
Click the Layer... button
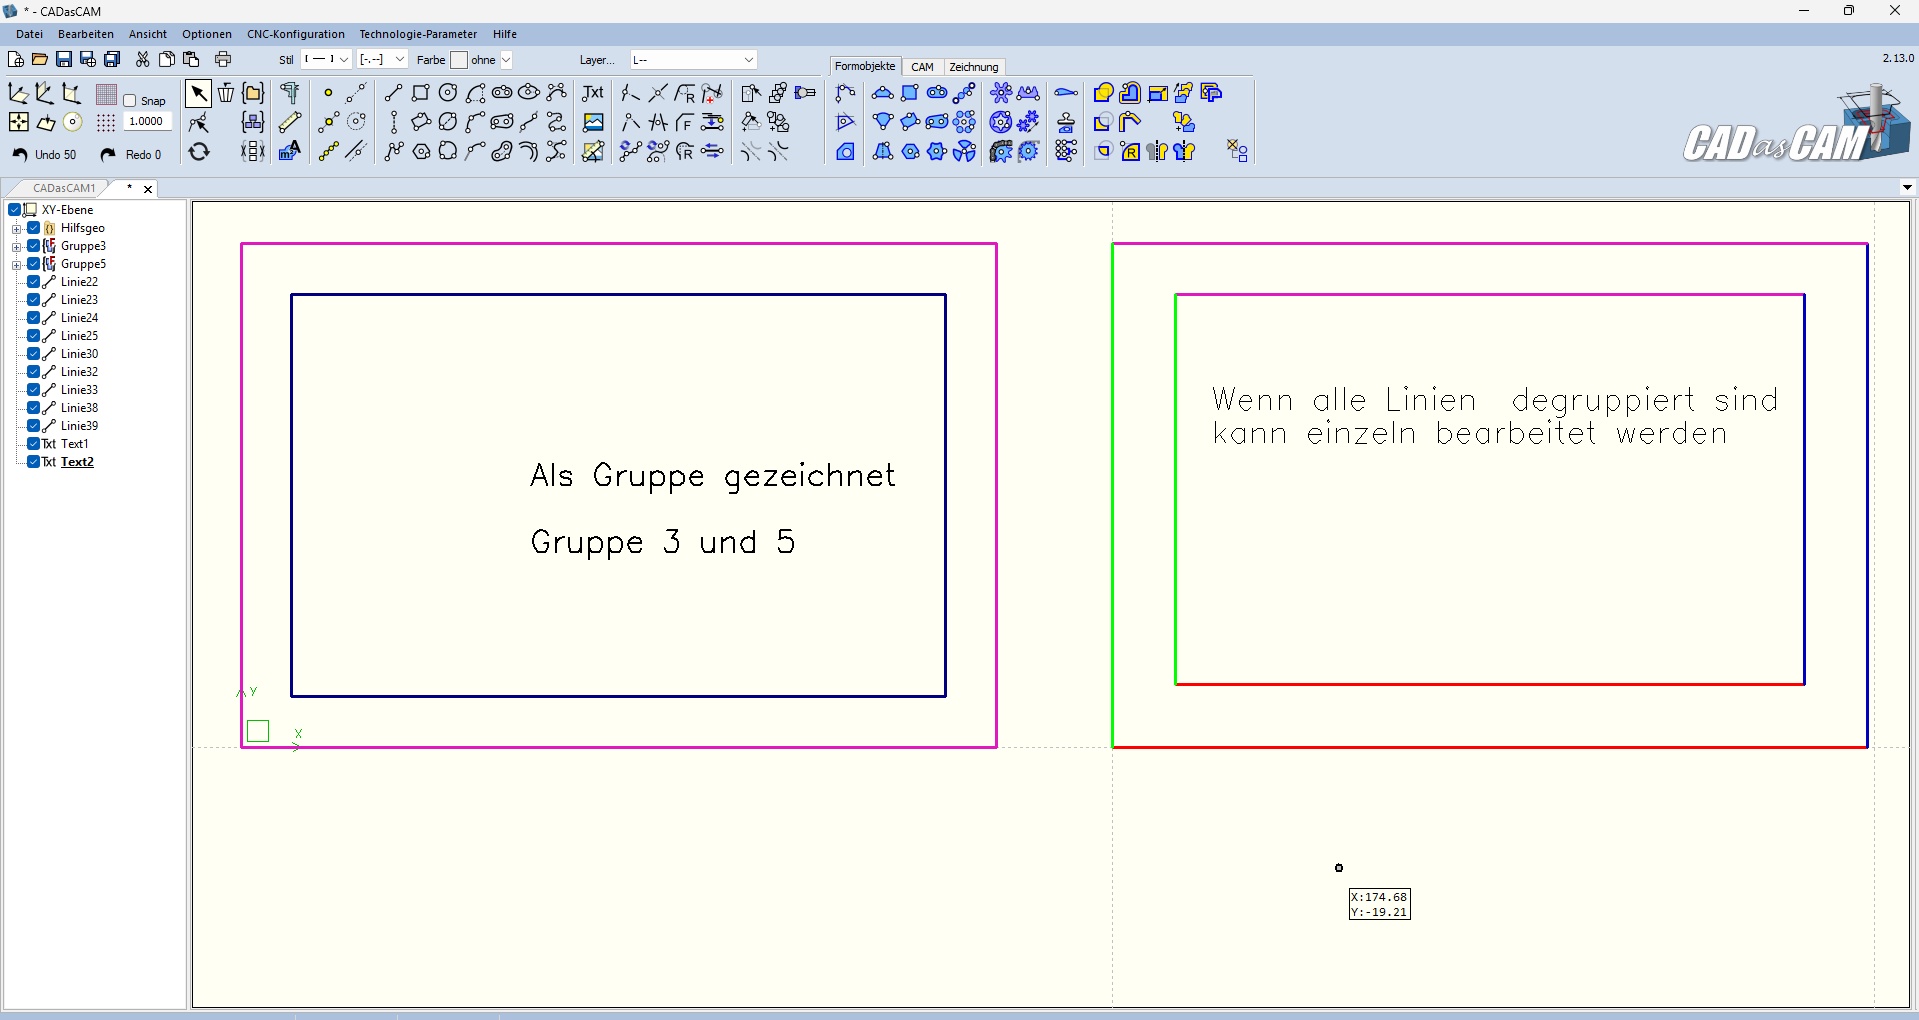pos(597,60)
